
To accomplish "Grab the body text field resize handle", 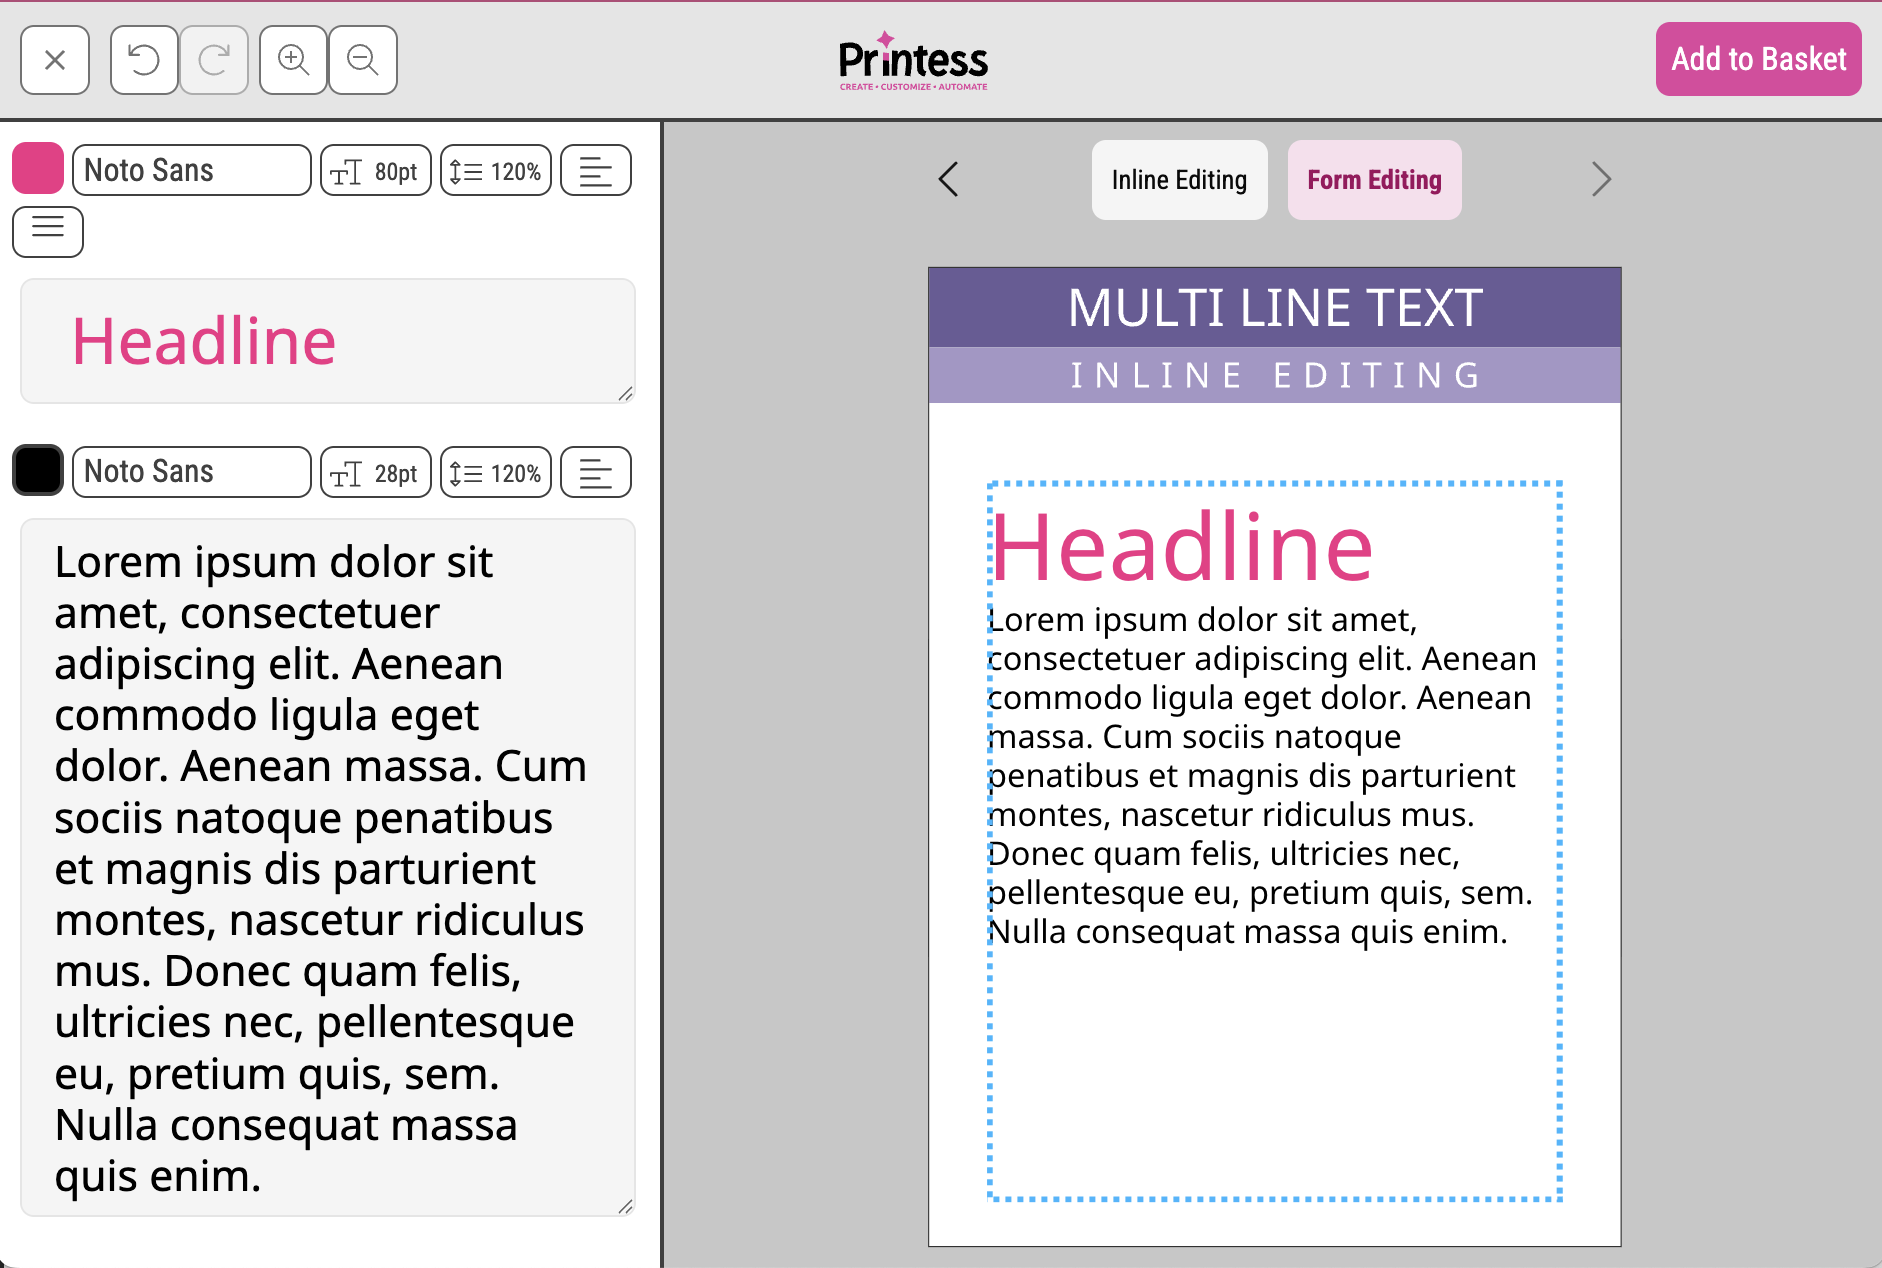I will click(626, 1206).
